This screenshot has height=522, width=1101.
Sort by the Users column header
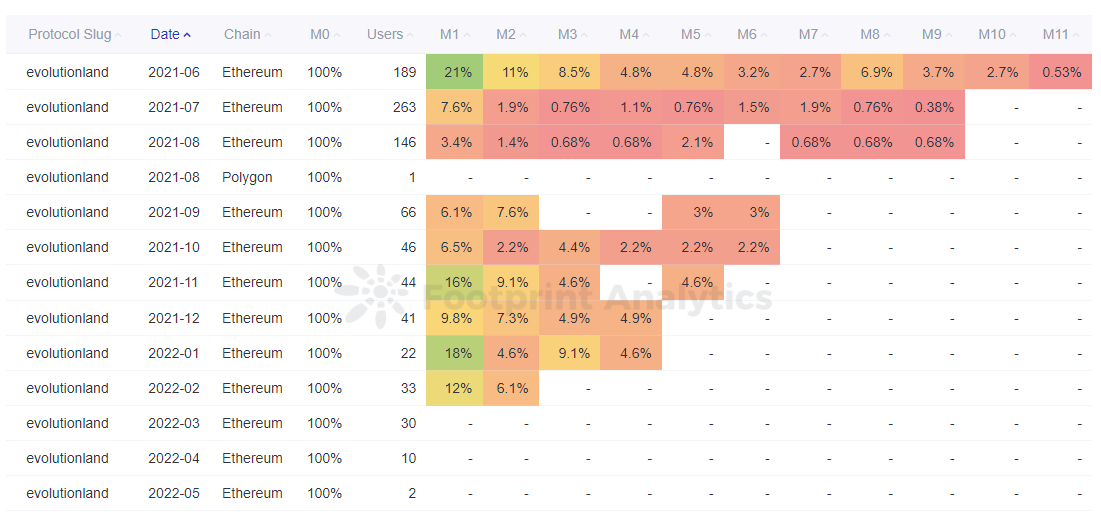[390, 34]
